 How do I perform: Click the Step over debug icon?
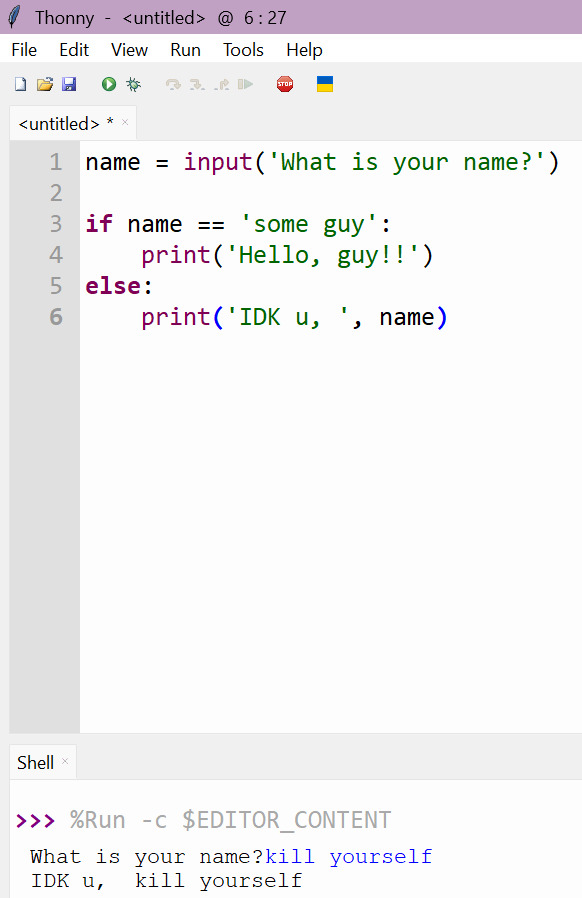pos(173,85)
